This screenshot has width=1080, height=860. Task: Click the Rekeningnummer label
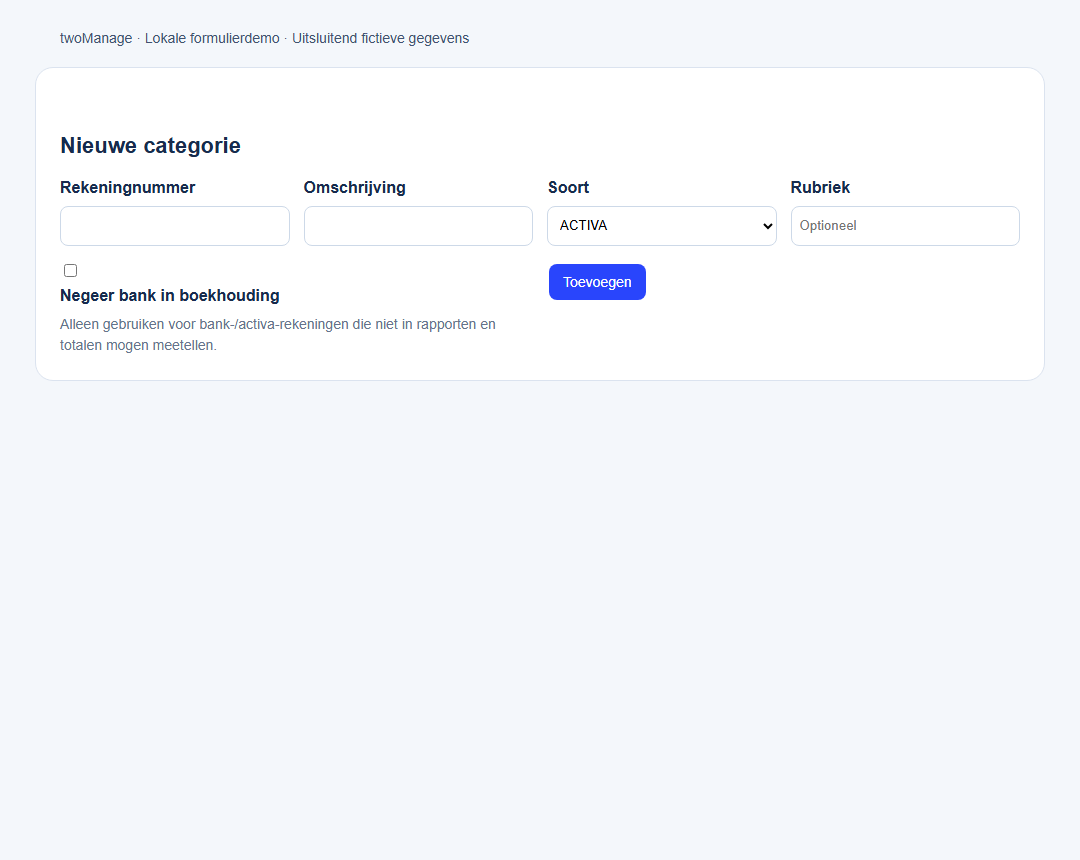pos(127,187)
